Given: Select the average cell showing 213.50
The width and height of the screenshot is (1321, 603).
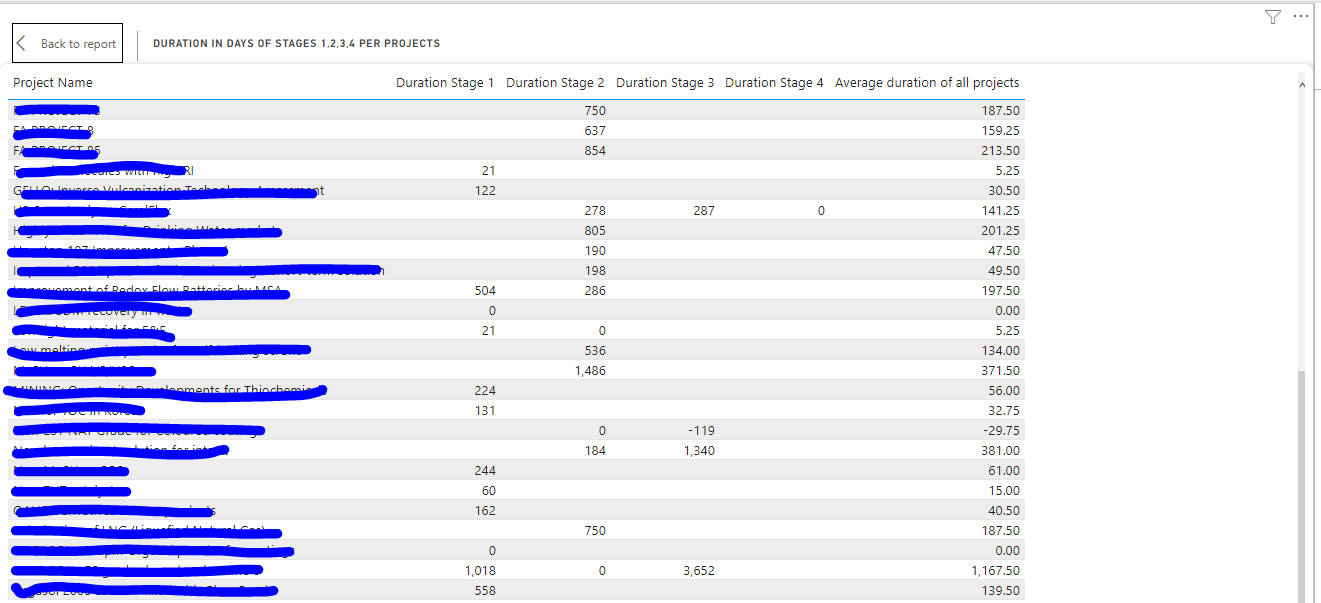Looking at the screenshot, I should (1001, 151).
